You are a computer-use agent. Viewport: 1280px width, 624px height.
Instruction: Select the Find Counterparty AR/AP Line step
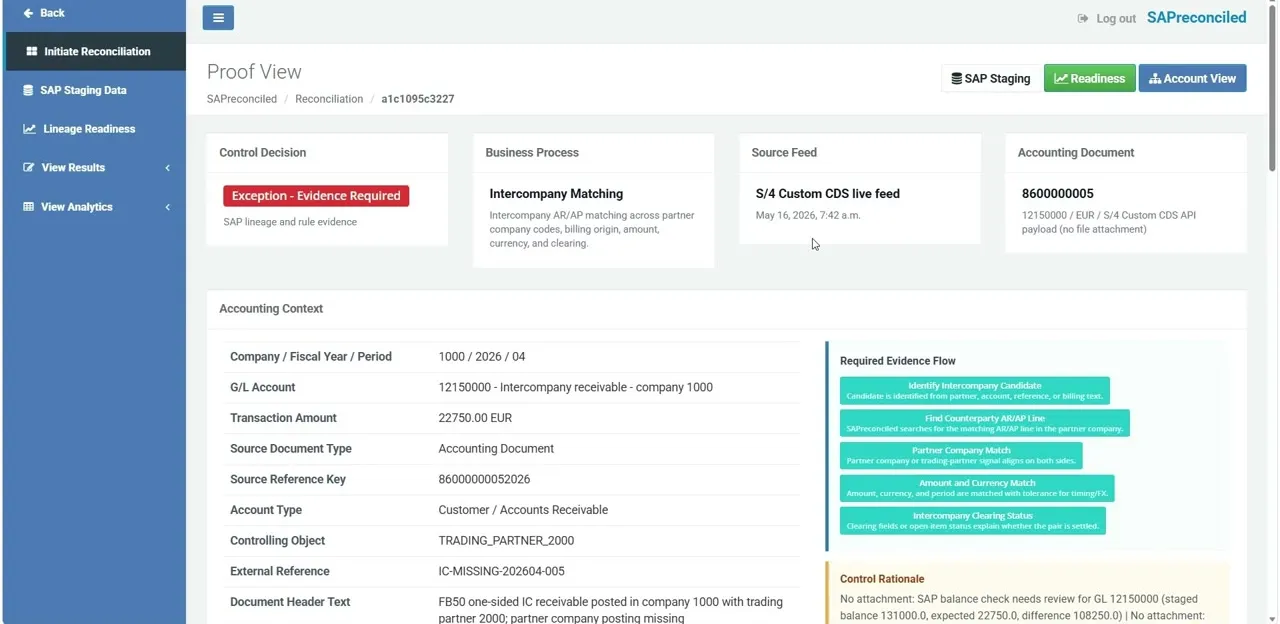[x=985, y=423]
